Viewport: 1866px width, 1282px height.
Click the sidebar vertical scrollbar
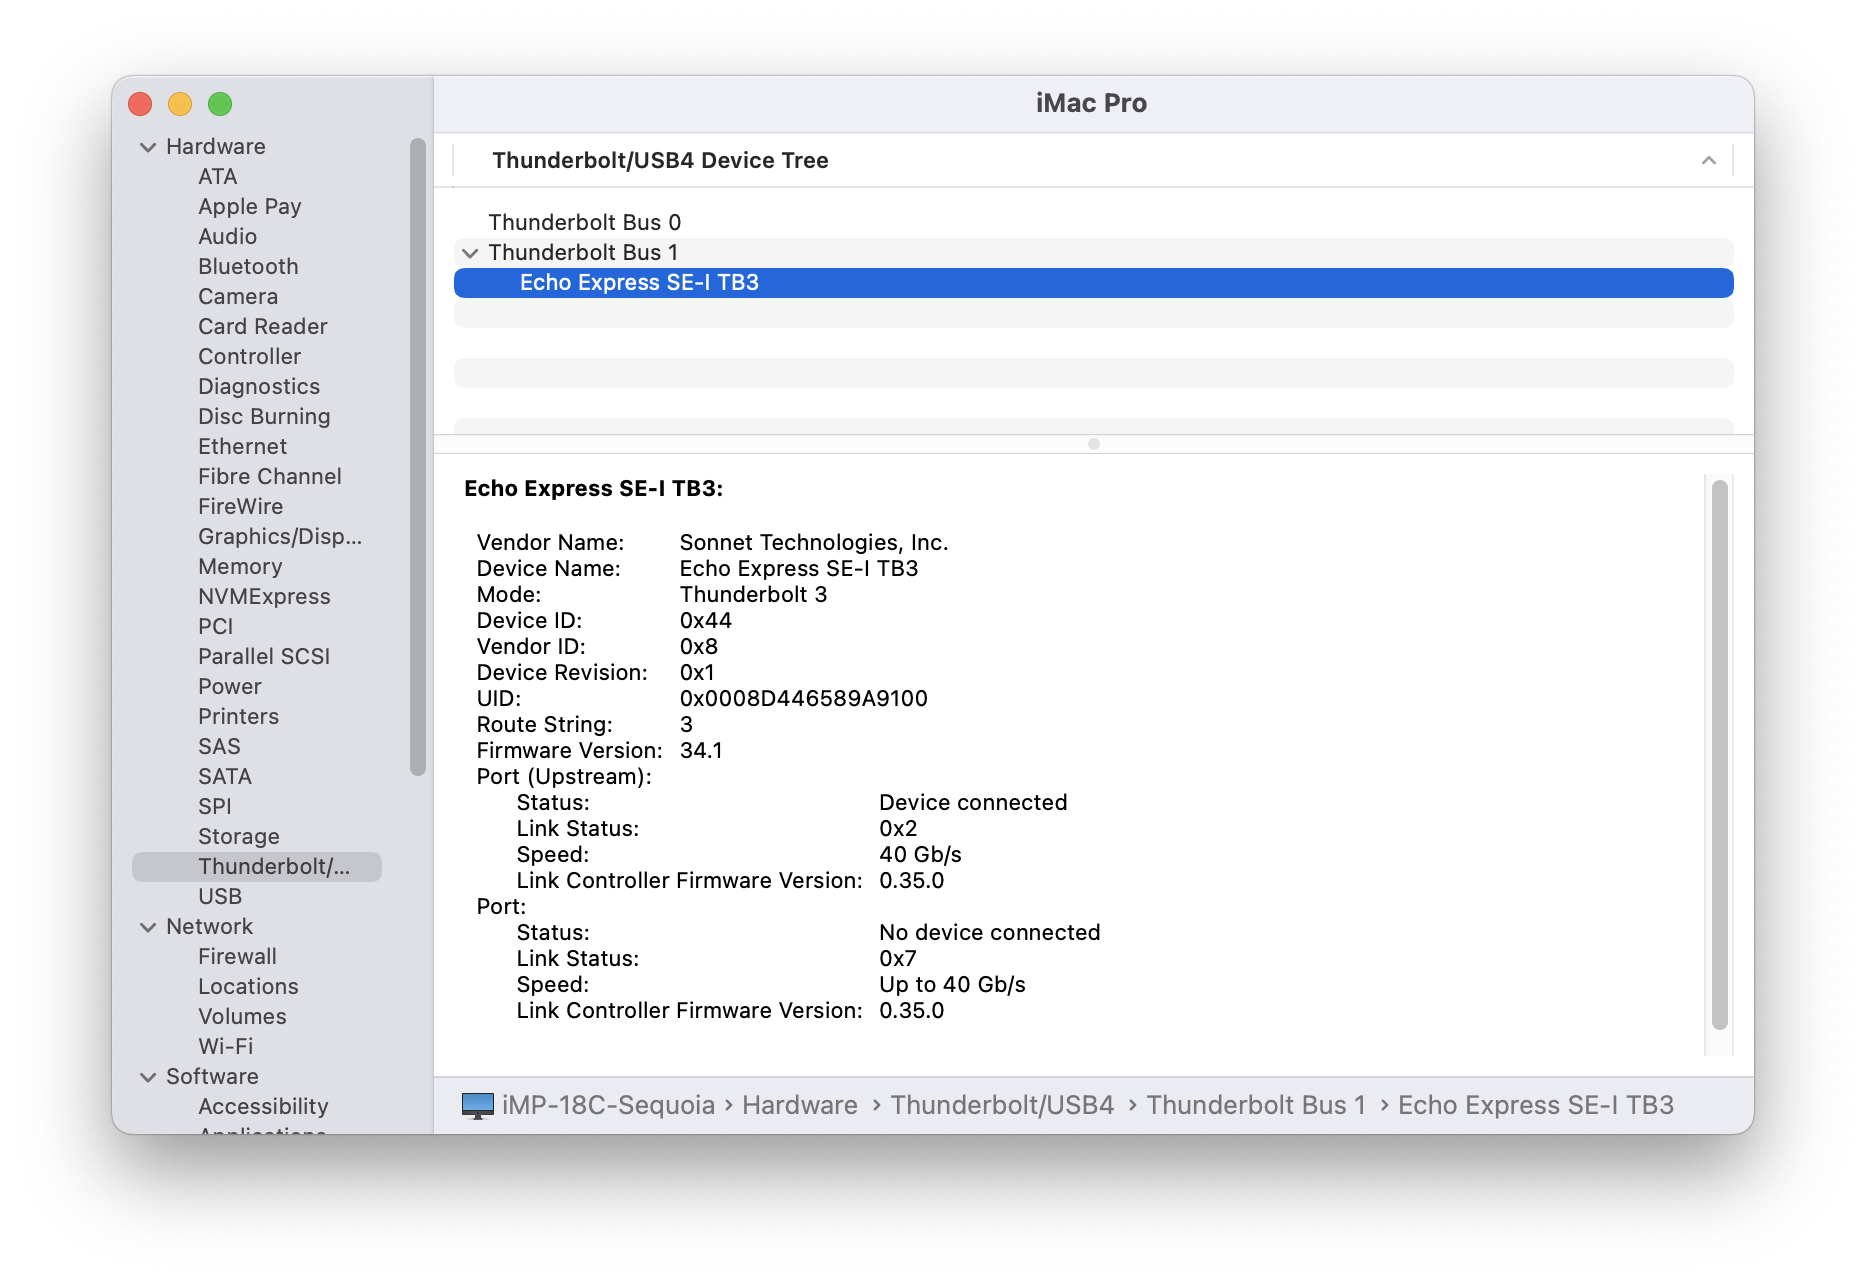coord(418,457)
